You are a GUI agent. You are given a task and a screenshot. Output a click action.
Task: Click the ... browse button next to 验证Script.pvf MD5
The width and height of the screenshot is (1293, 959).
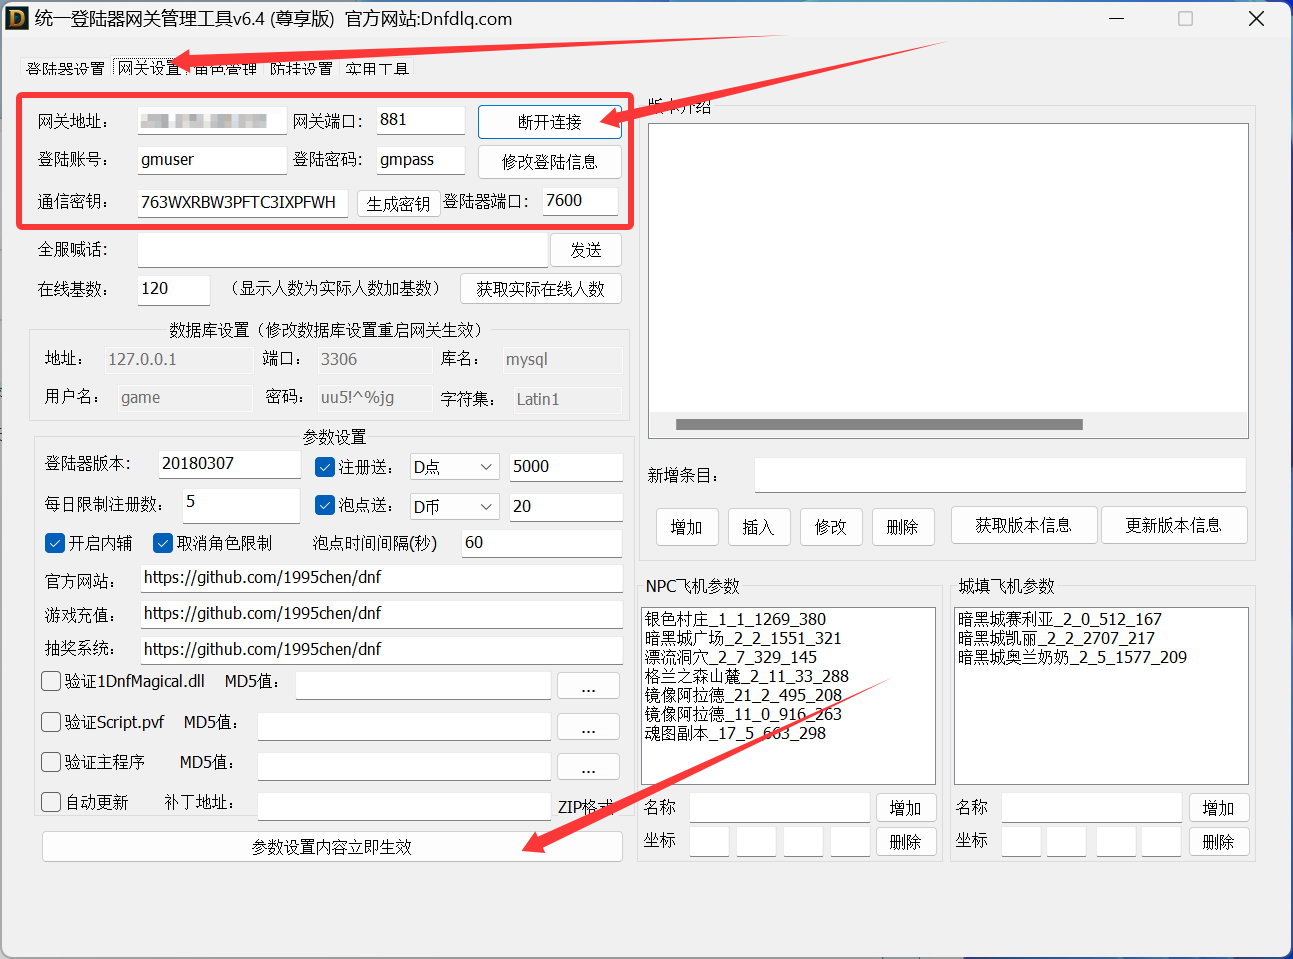pos(588,726)
